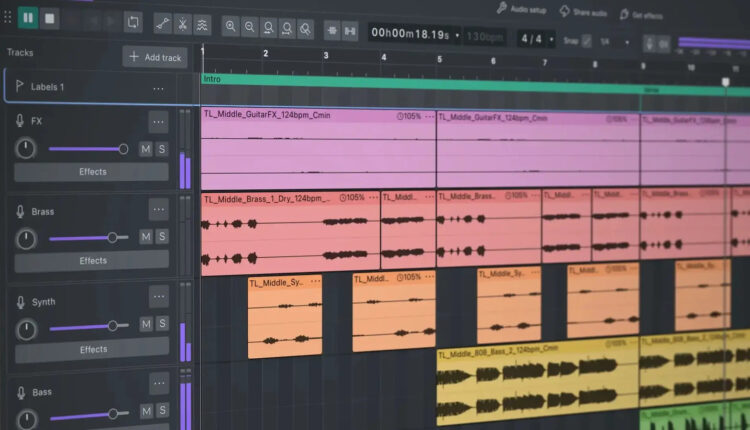Adjust the FX track volume slider

coord(88,149)
